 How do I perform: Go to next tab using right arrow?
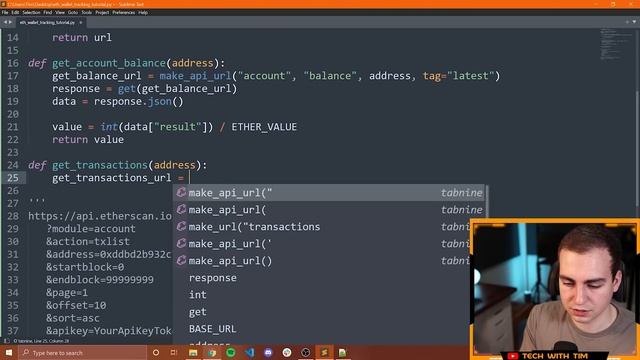pyautogui.click(x=11, y=22)
